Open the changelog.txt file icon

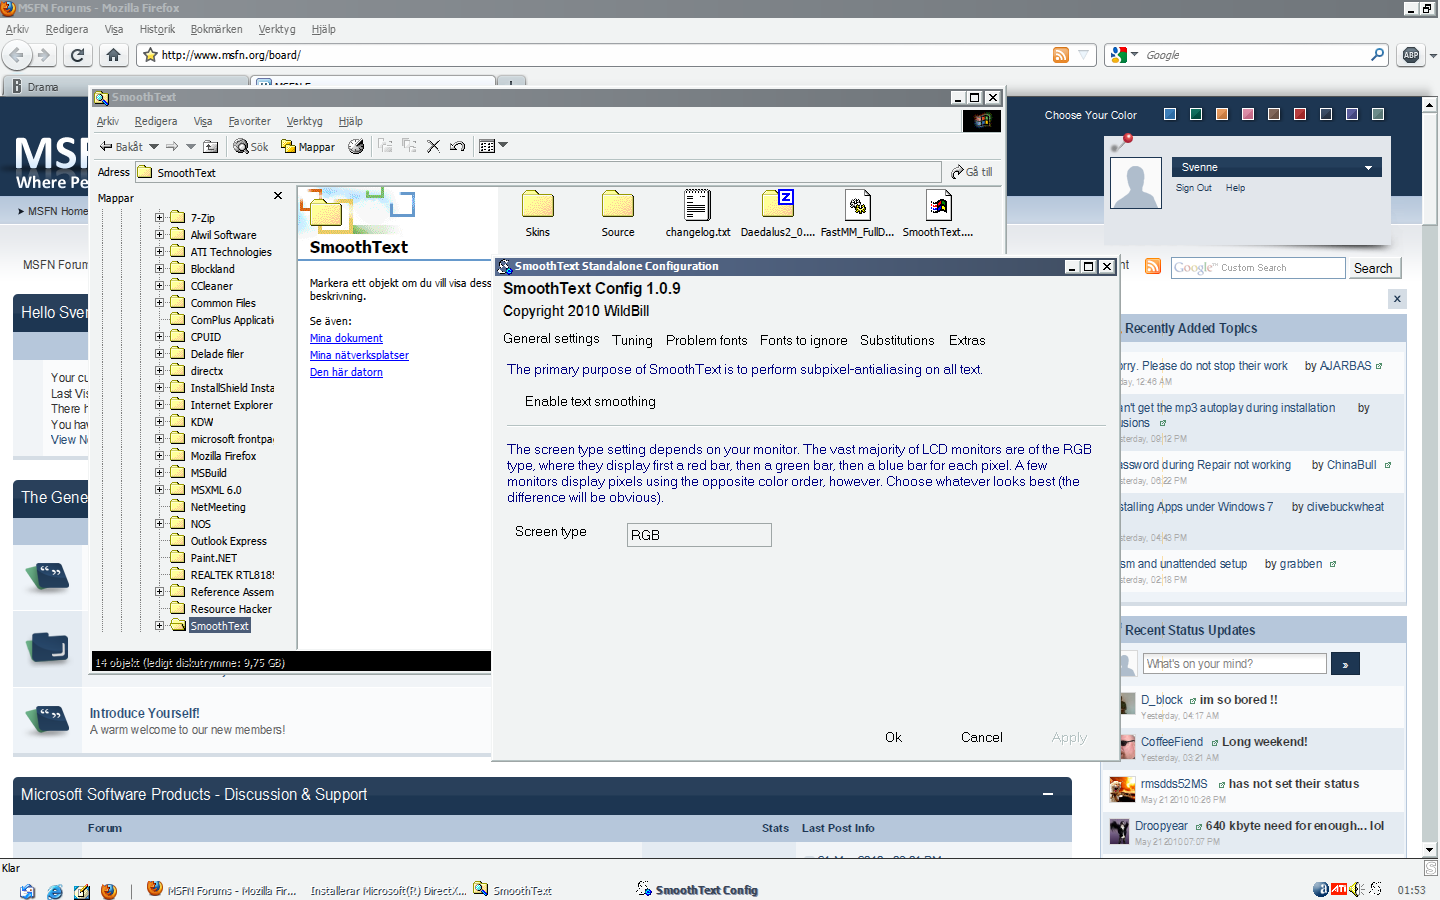click(698, 213)
